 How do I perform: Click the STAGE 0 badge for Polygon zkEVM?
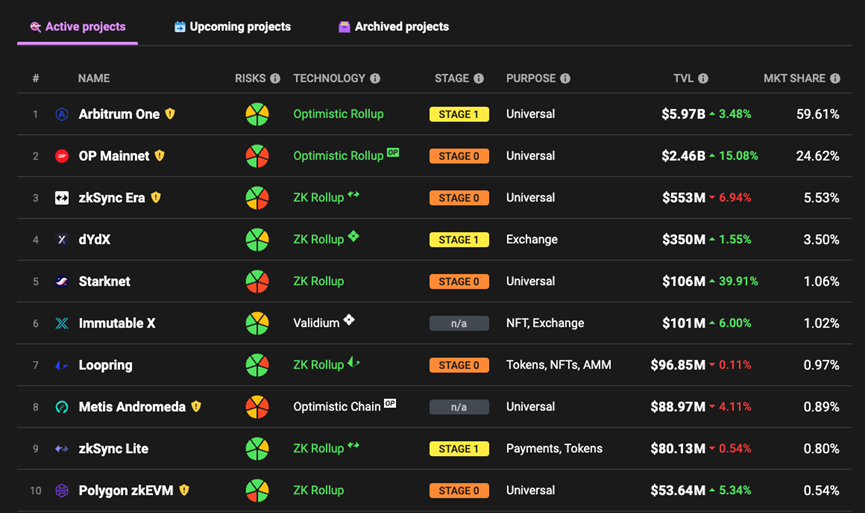click(459, 491)
